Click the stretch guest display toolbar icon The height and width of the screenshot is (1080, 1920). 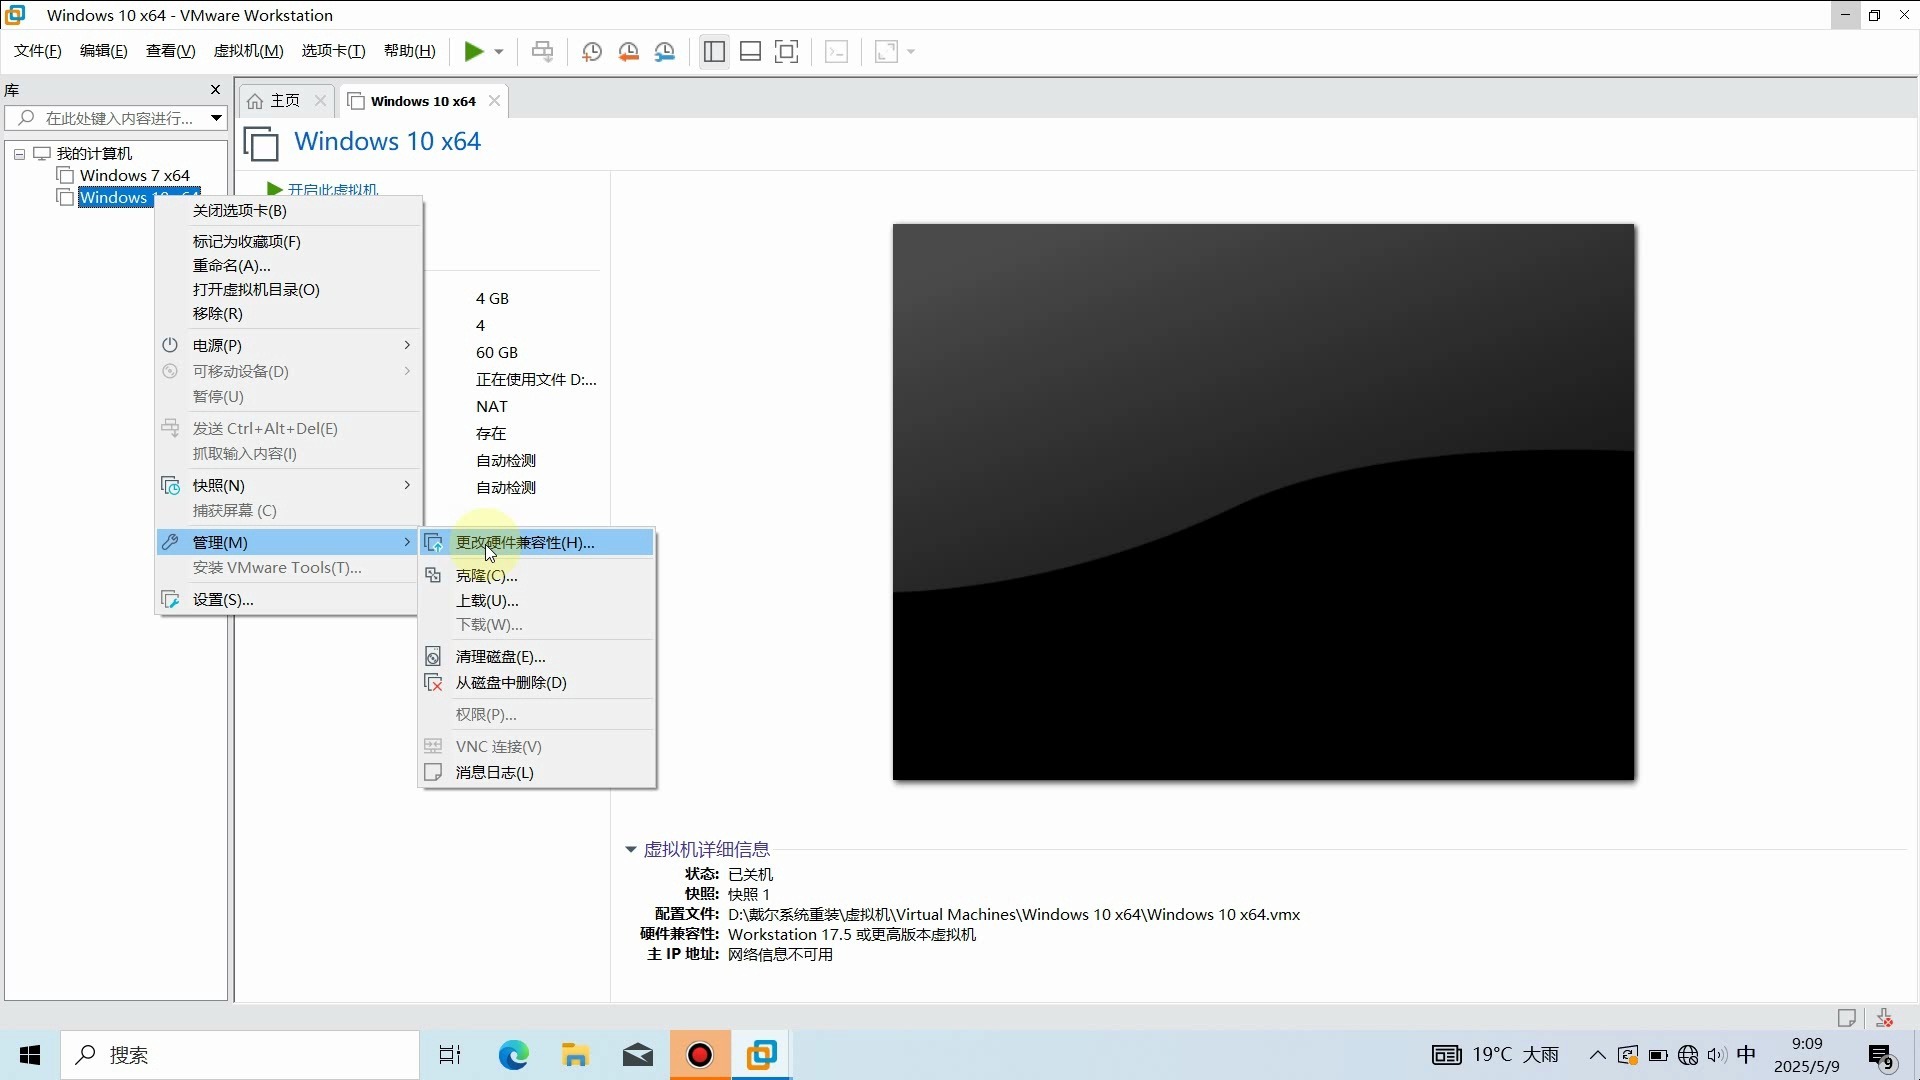[x=887, y=52]
